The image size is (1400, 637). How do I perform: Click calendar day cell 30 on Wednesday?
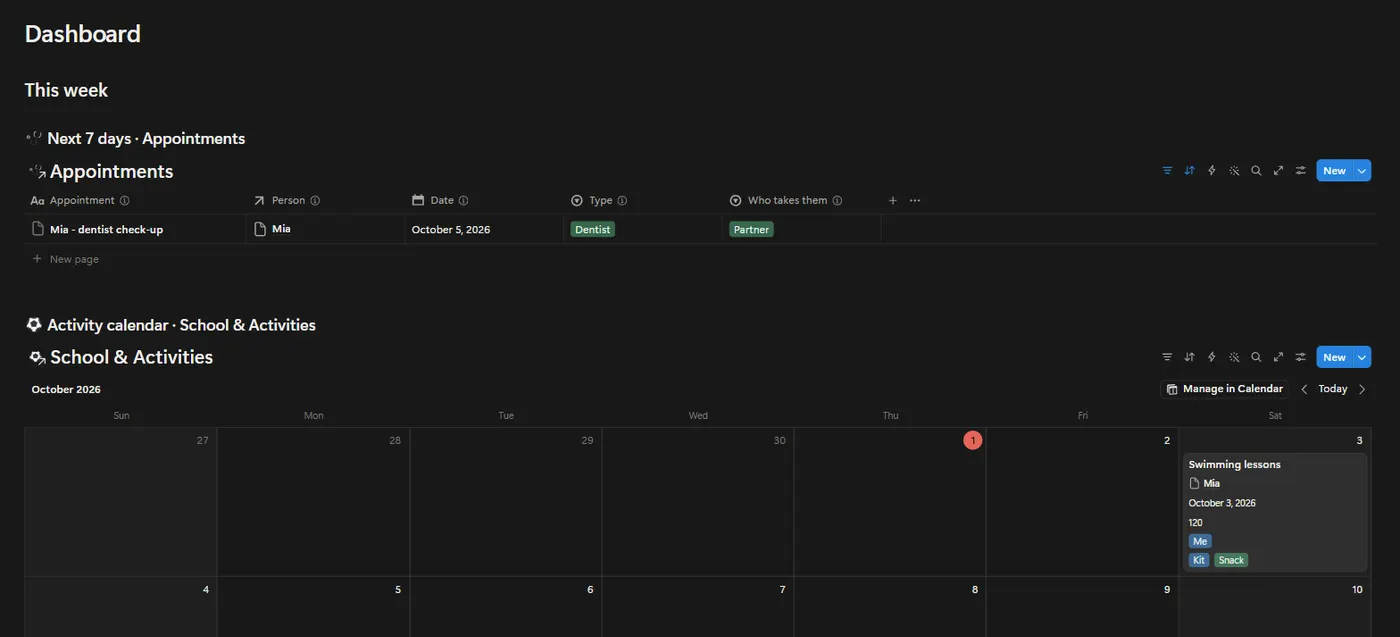698,502
